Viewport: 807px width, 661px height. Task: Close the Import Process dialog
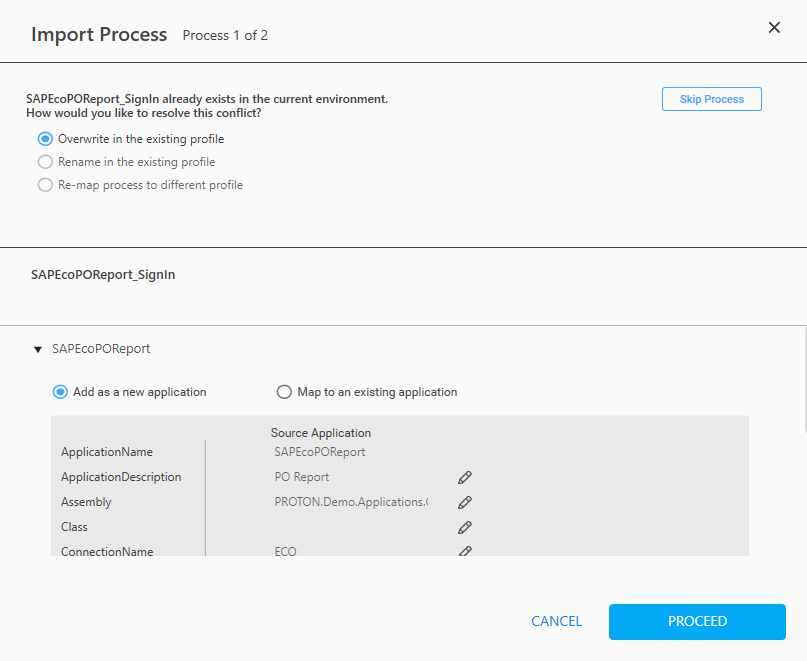[774, 28]
